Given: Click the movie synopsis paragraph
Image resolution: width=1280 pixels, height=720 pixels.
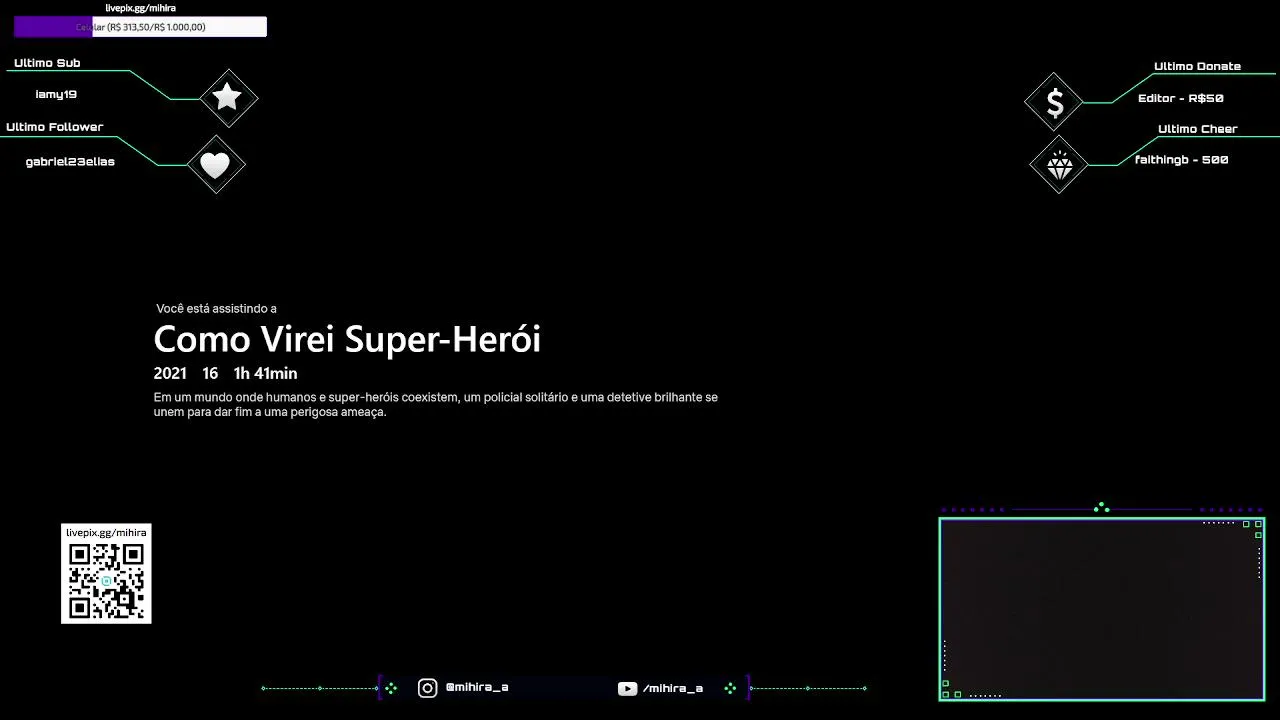Looking at the screenshot, I should 436,404.
